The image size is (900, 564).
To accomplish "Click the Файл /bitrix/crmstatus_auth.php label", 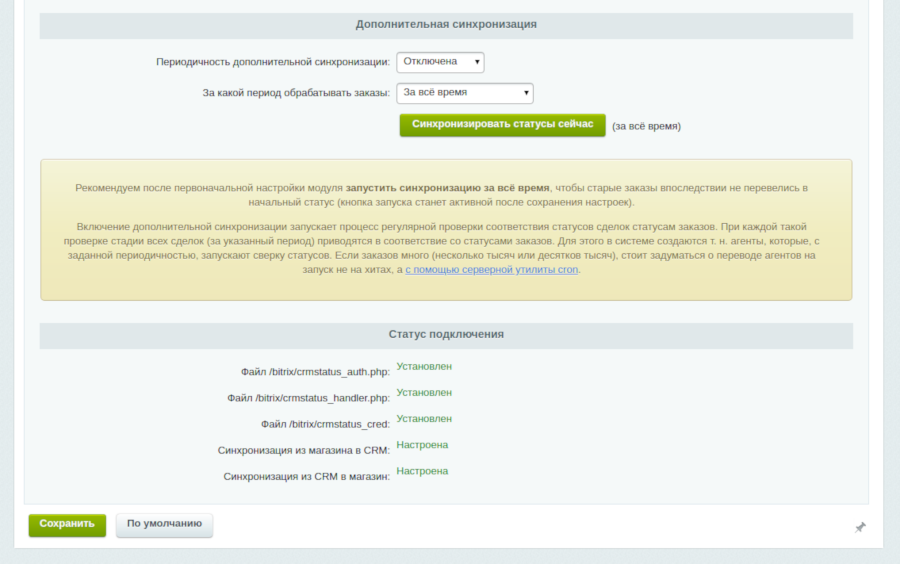I will tap(315, 372).
